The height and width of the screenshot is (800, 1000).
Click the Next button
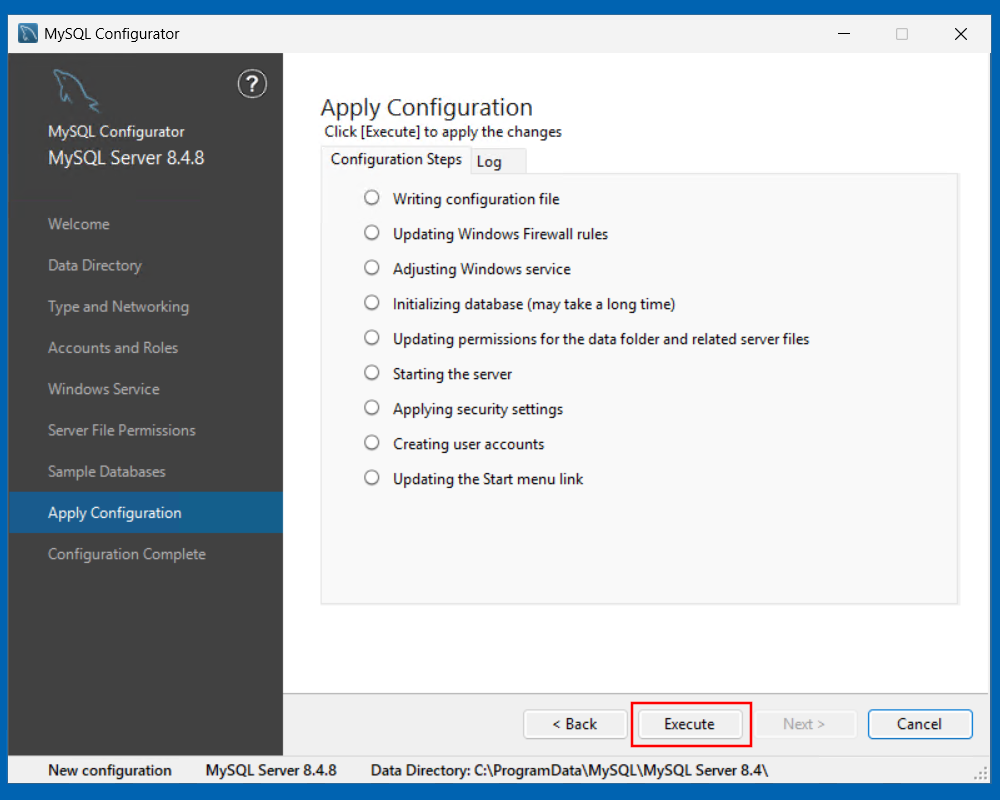tap(804, 724)
